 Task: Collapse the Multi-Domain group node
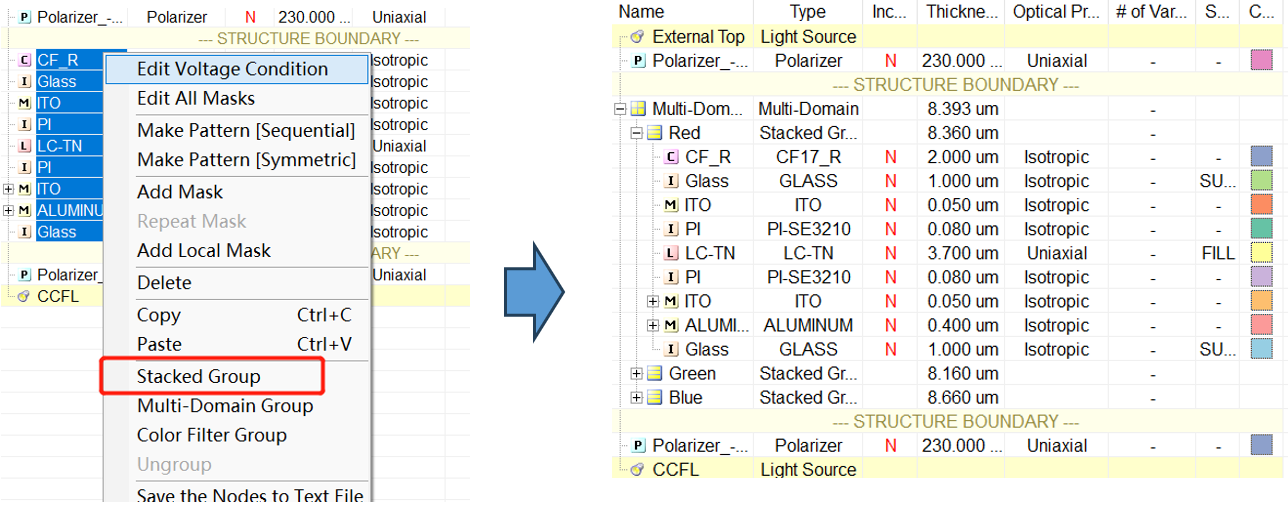[620, 109]
